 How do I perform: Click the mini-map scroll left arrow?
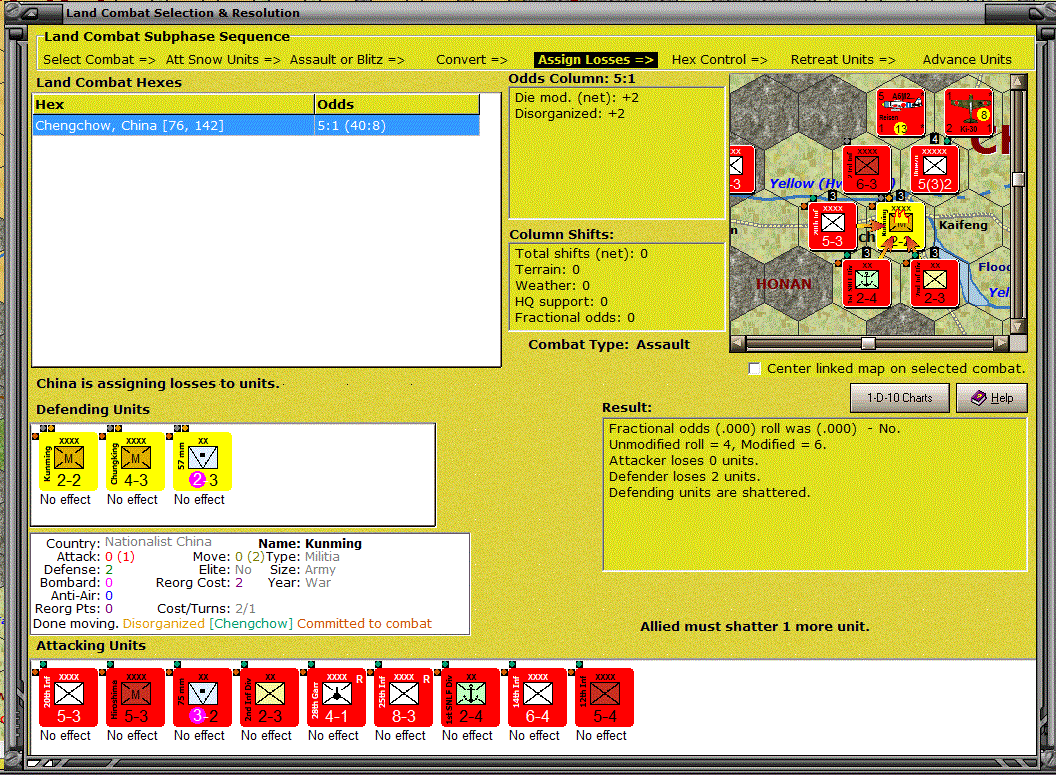point(738,343)
